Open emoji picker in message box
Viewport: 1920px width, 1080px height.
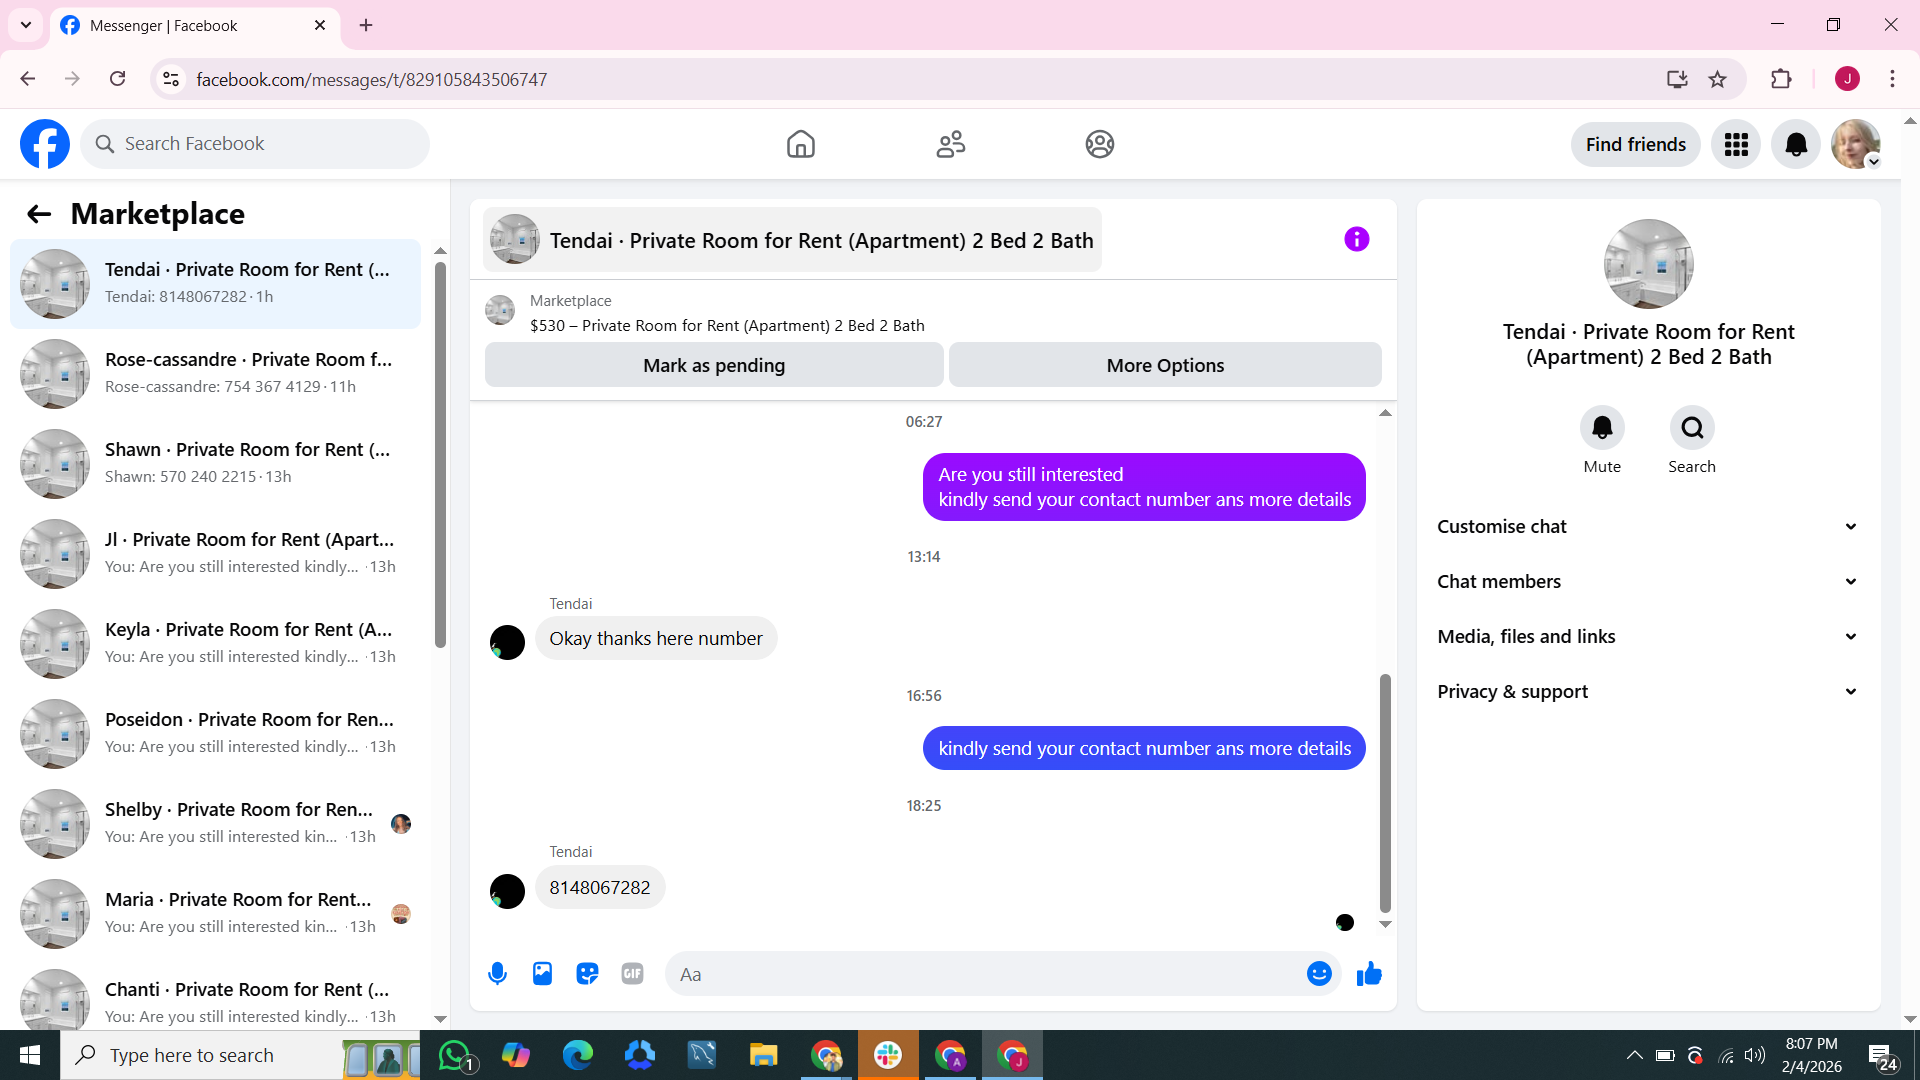tap(1319, 974)
